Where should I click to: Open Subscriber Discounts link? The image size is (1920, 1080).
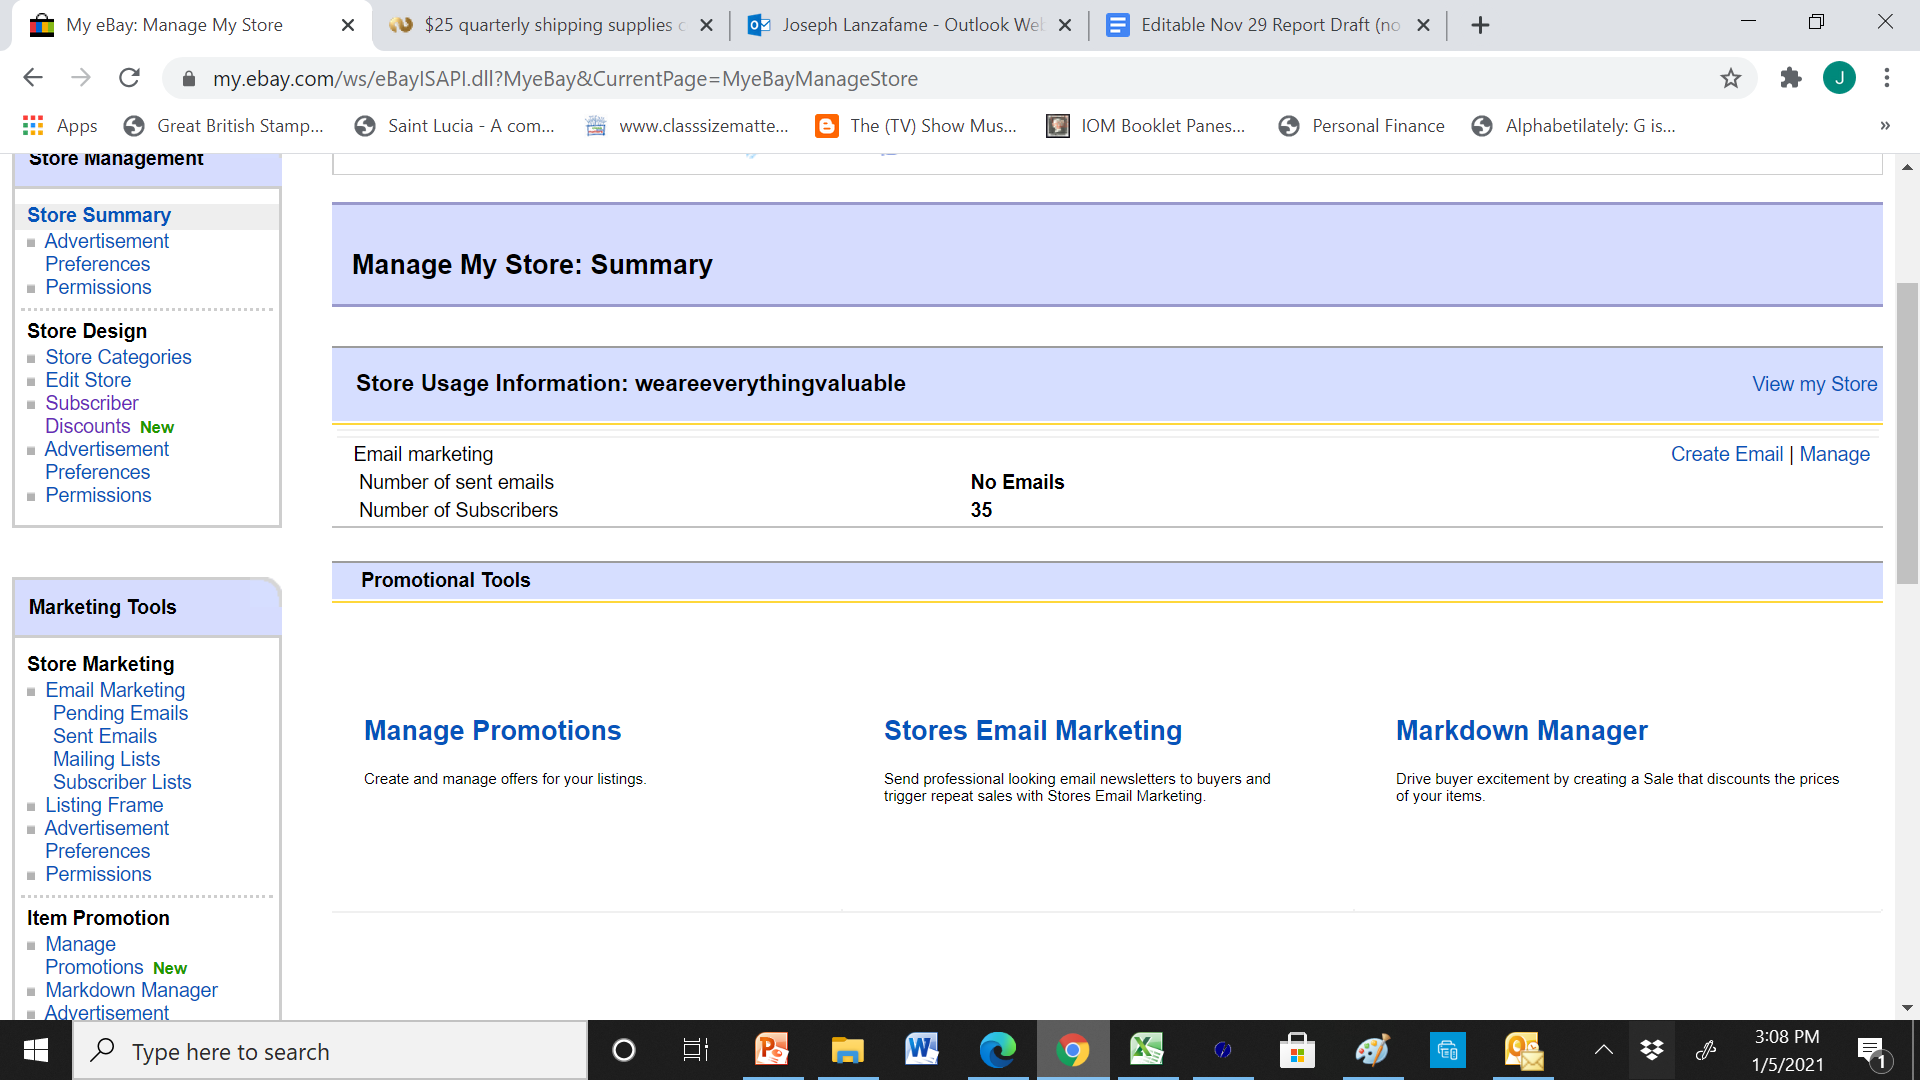91,414
